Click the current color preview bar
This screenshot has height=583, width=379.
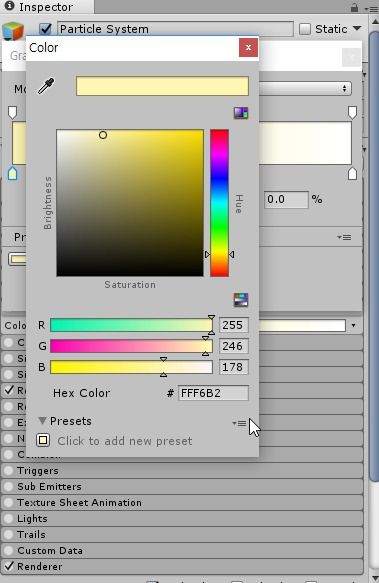coord(162,86)
